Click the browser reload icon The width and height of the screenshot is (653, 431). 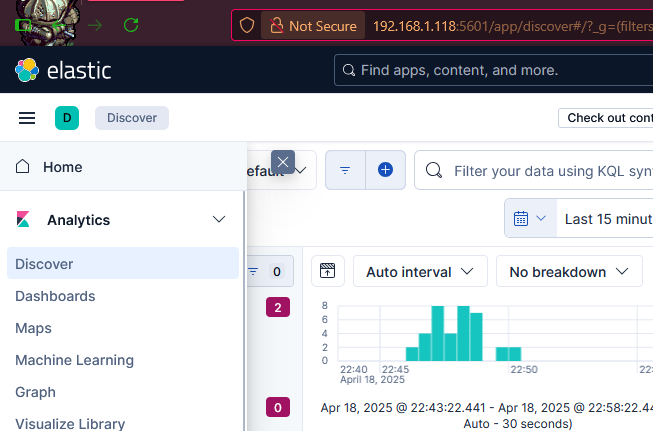click(x=131, y=25)
